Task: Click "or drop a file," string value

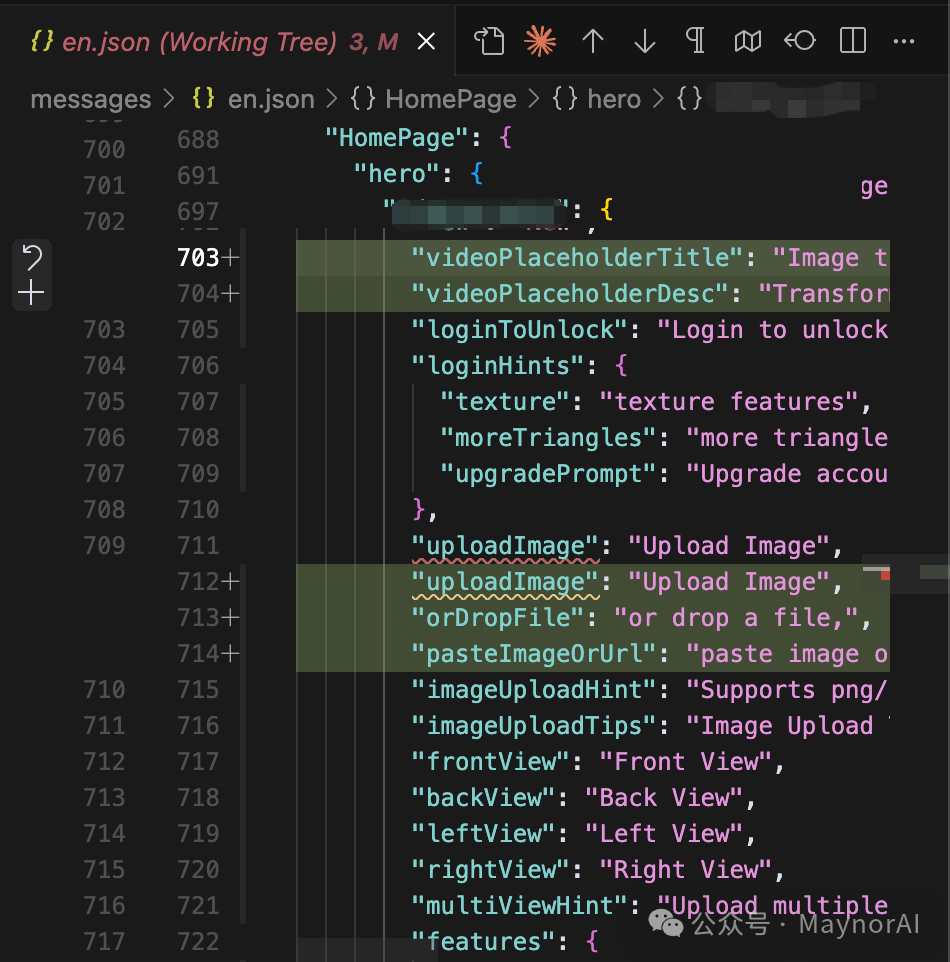Action: (x=735, y=618)
